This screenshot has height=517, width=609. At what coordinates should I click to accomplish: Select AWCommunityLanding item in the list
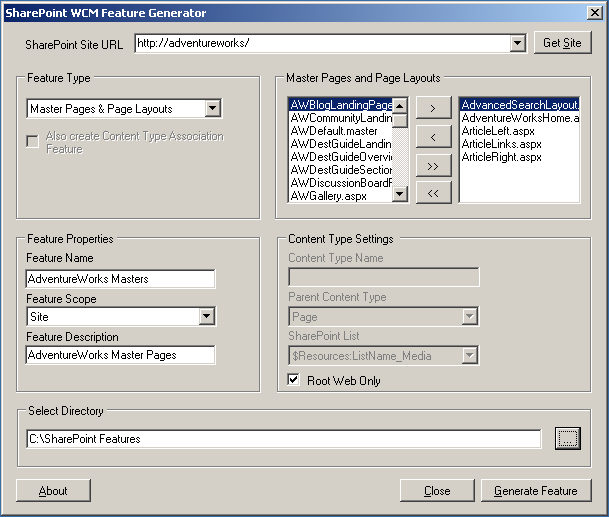[x=341, y=118]
